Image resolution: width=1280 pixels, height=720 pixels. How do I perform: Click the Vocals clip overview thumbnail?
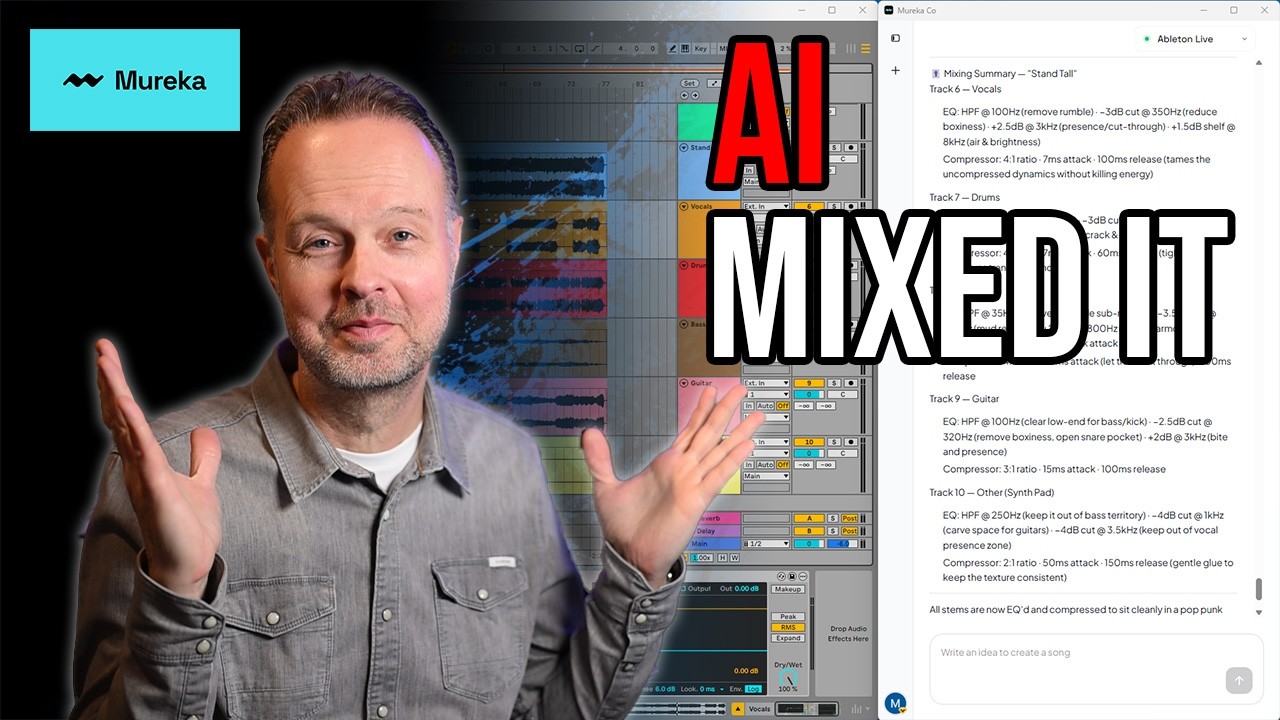(x=806, y=709)
